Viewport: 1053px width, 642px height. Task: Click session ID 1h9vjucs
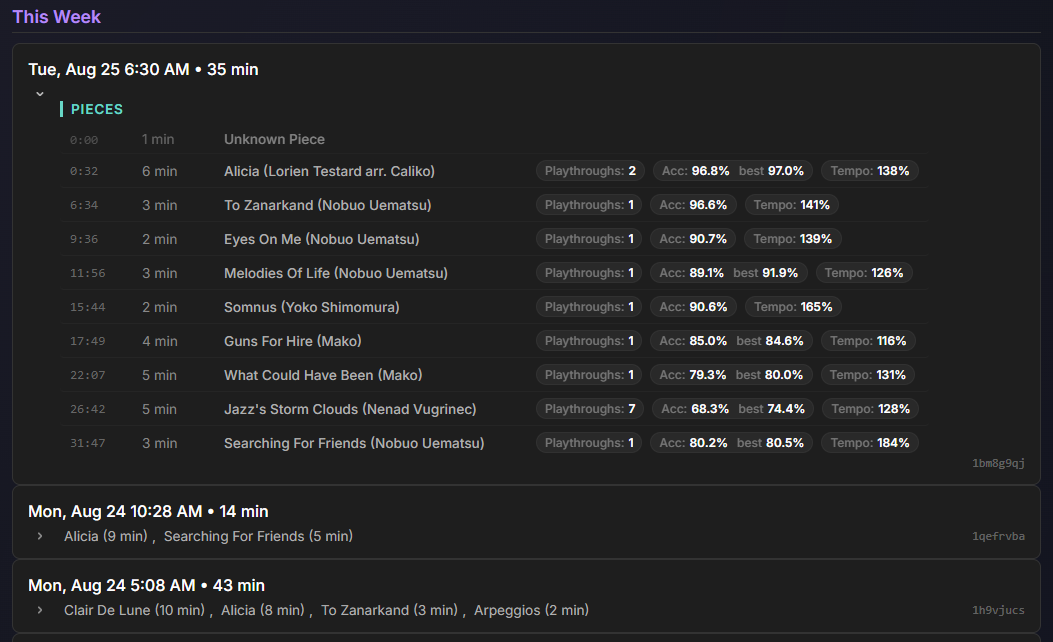click(998, 610)
